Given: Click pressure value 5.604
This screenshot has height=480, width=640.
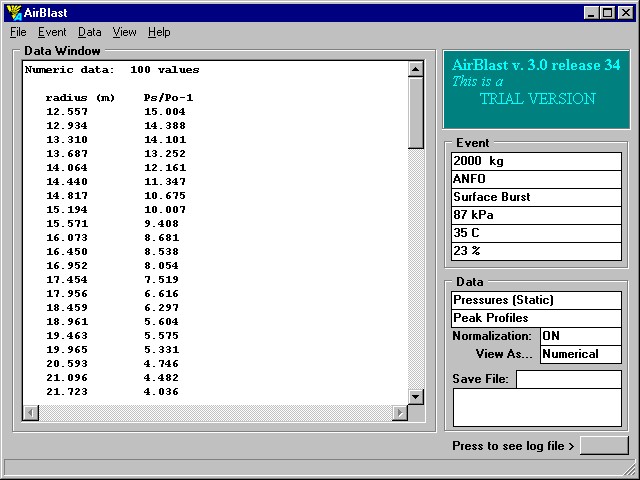Looking at the screenshot, I should 161,322.
